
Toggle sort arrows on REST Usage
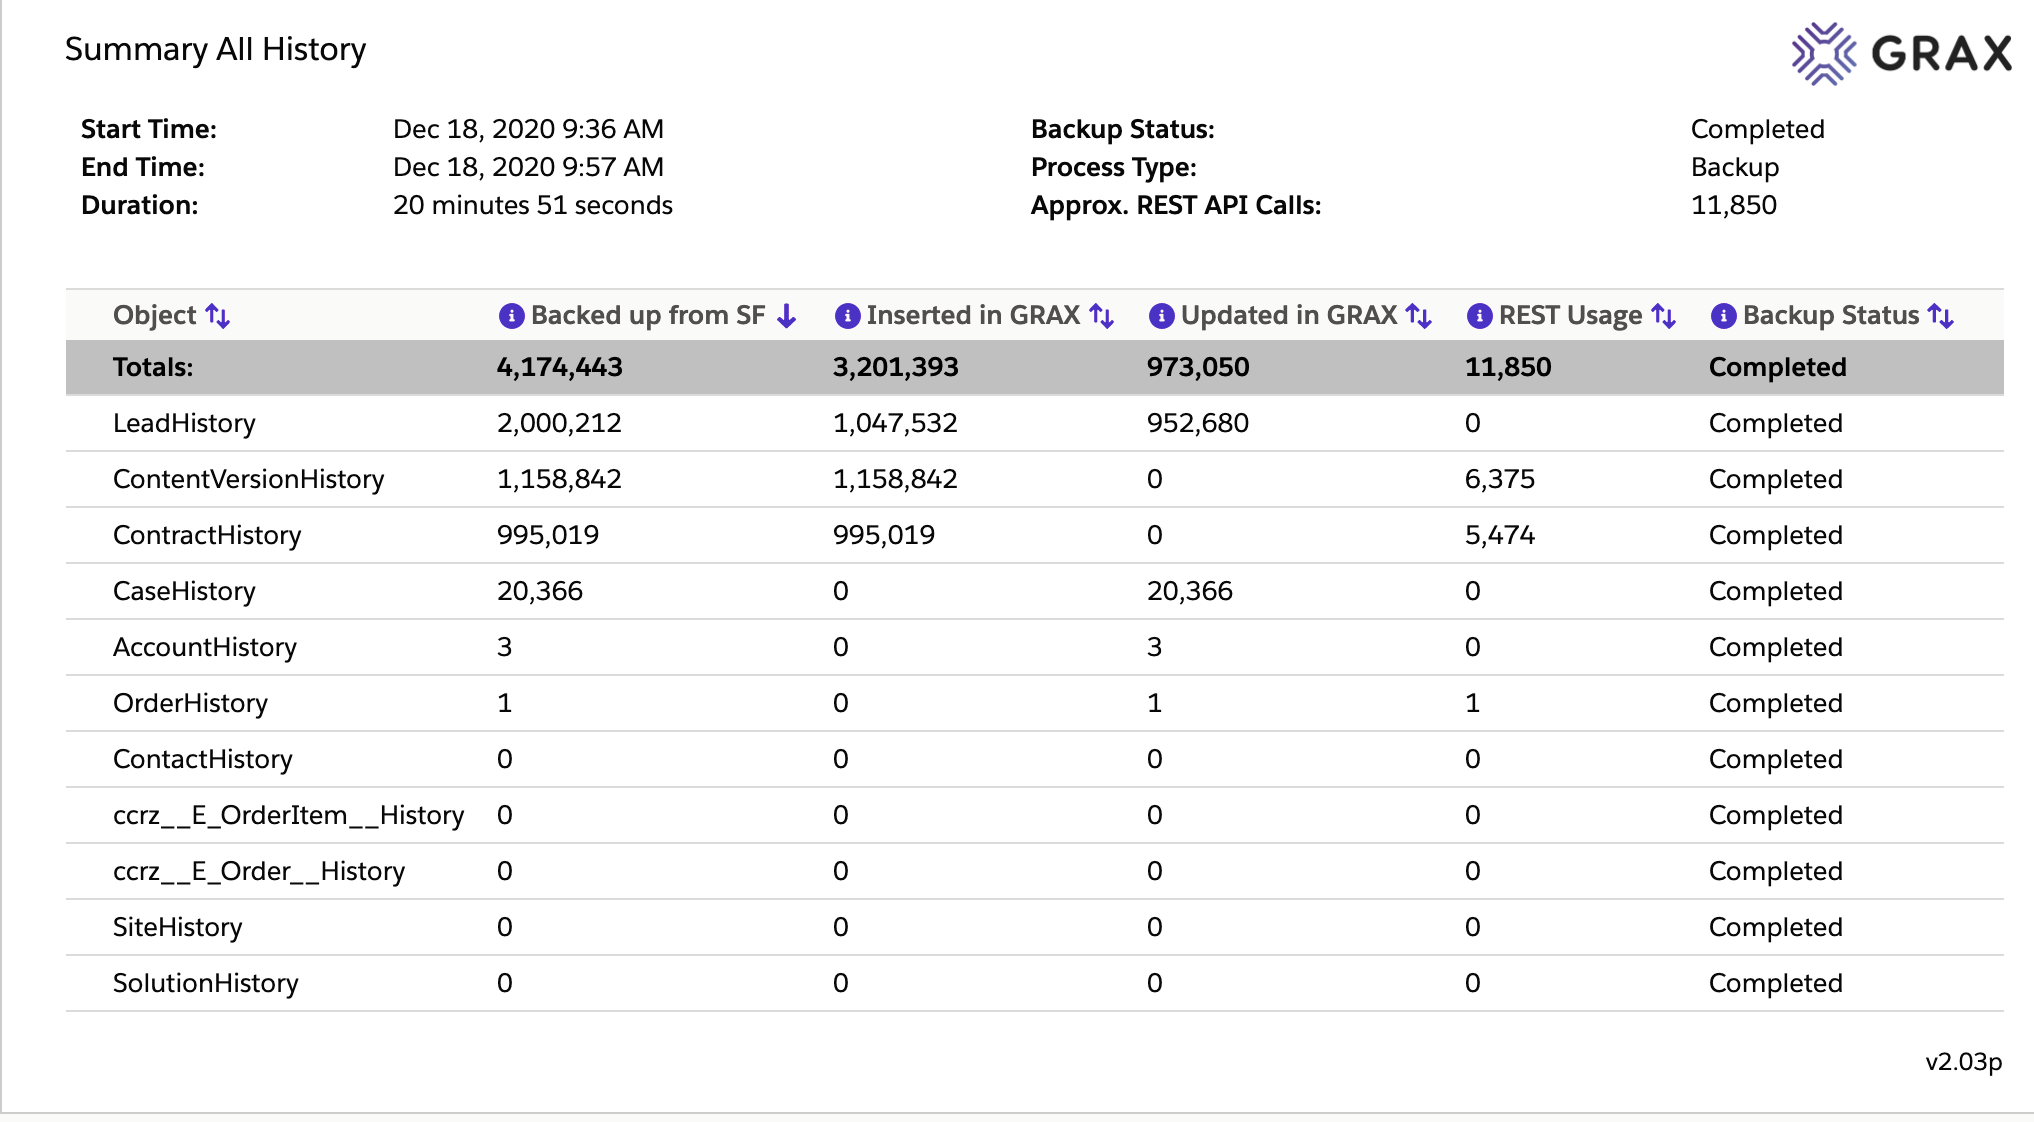point(1664,316)
